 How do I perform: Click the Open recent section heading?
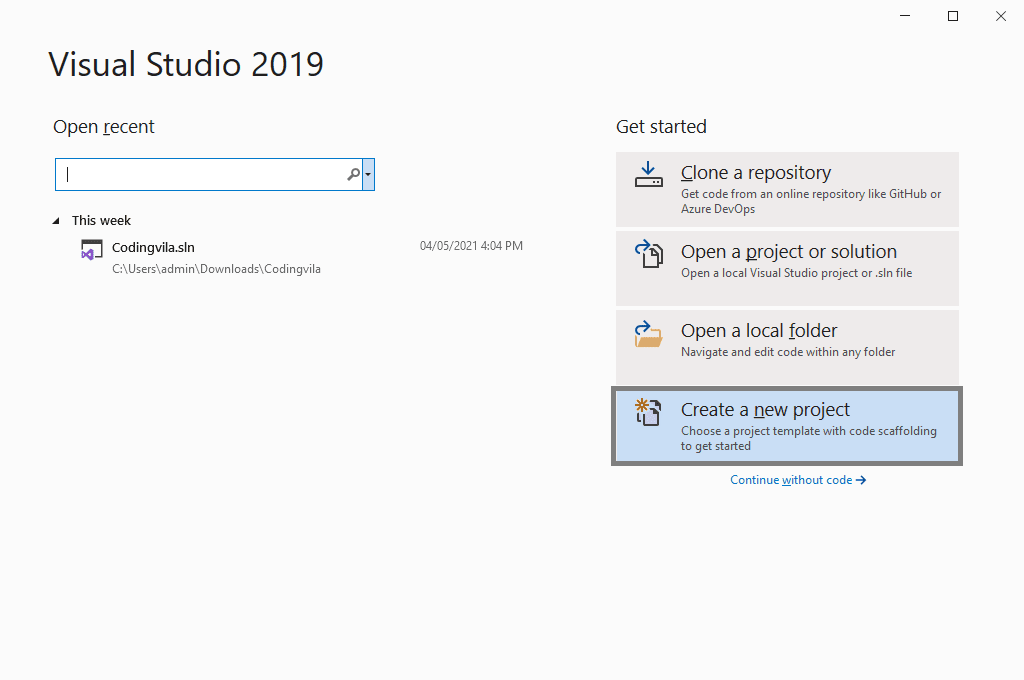point(104,126)
